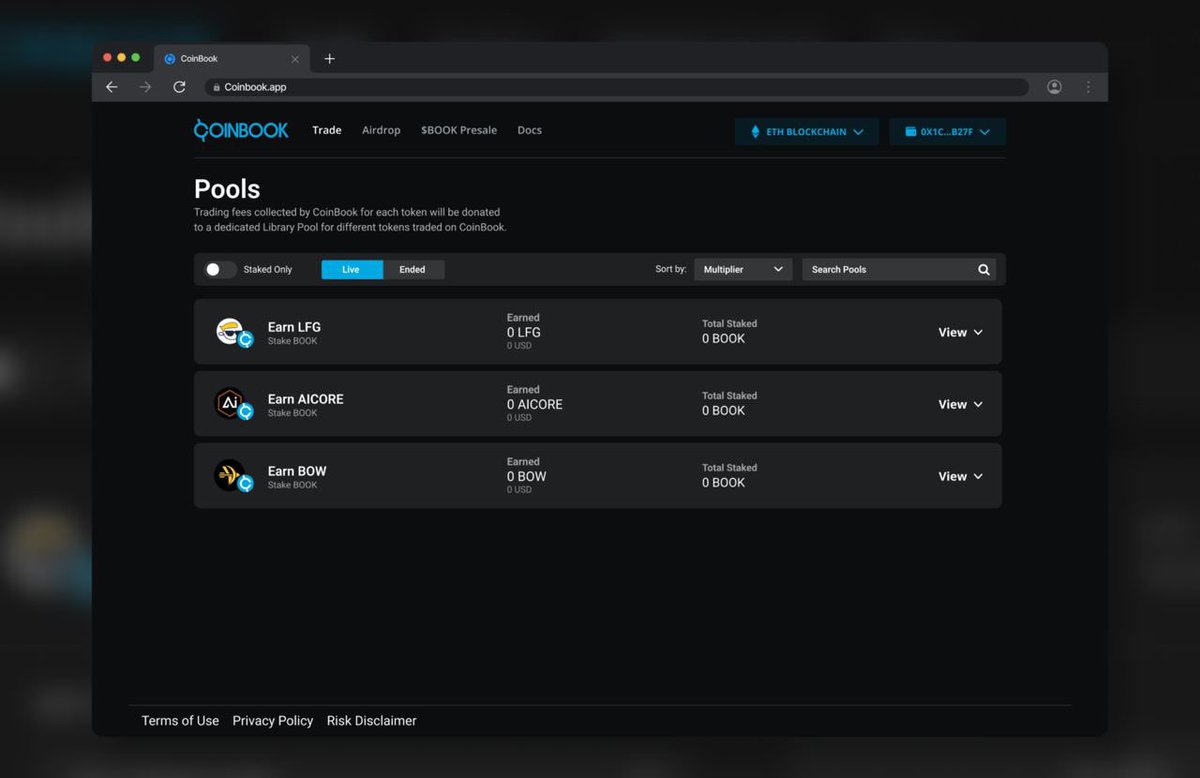Click the Sort by label
The image size is (1200, 778).
(x=671, y=269)
